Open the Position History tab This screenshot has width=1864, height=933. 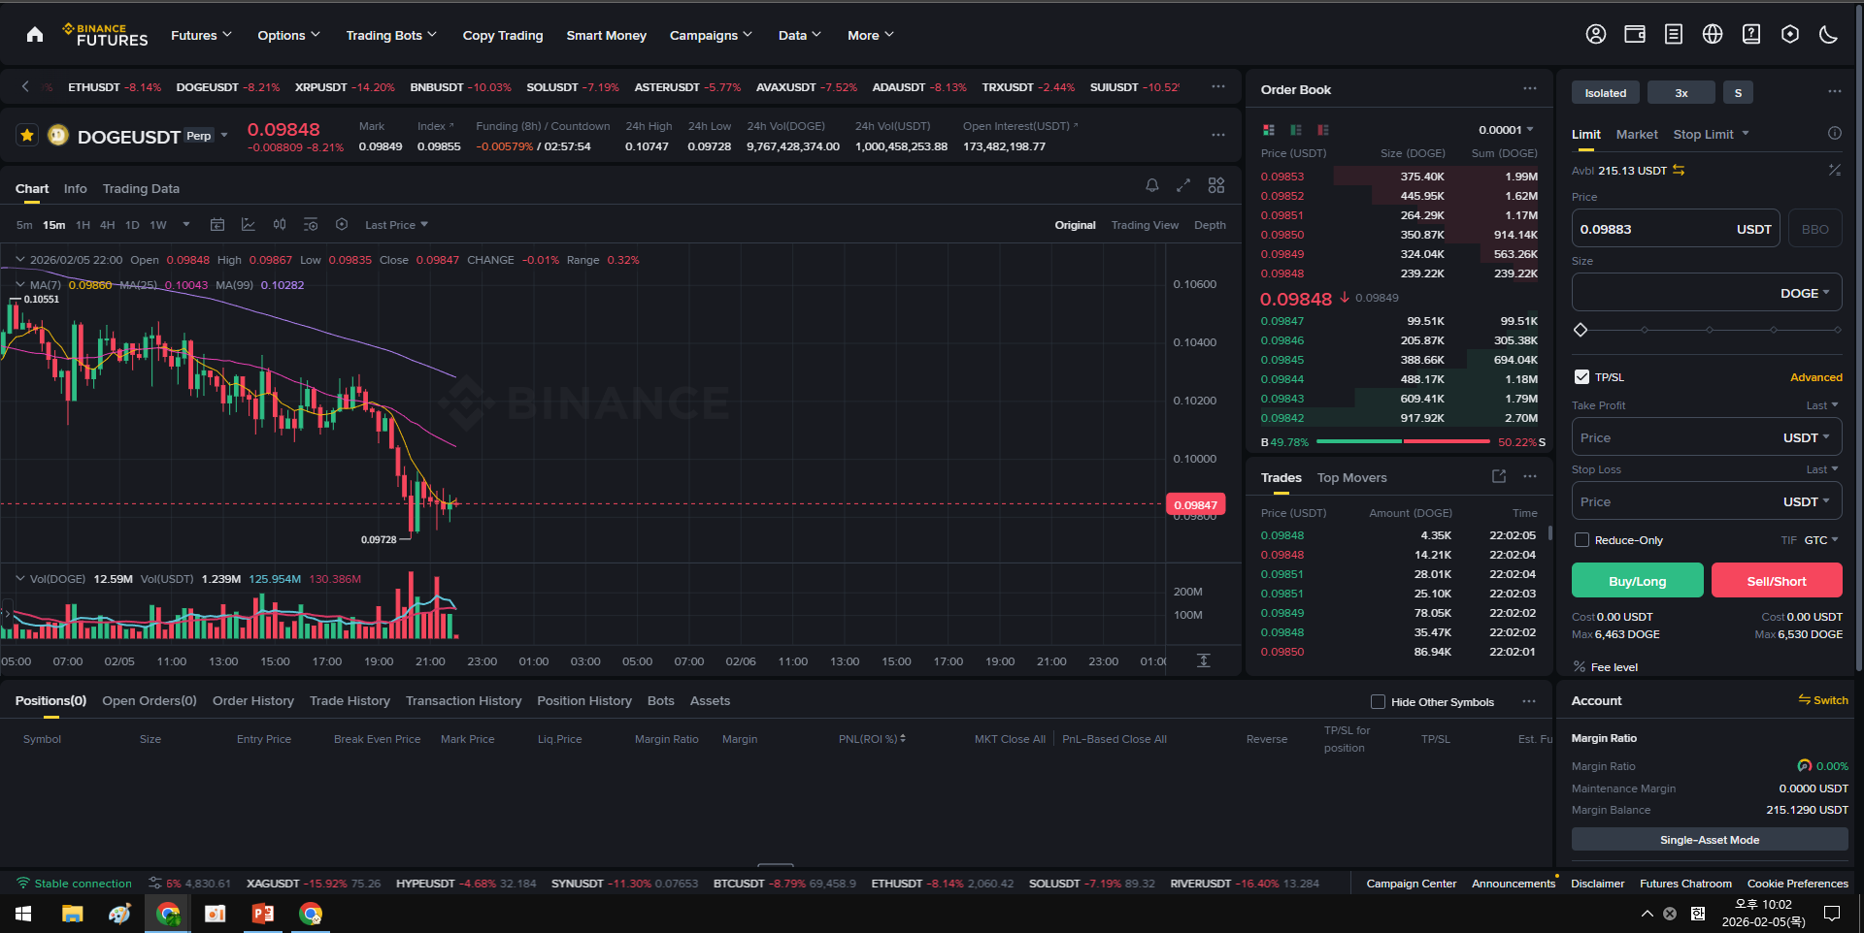pos(584,701)
